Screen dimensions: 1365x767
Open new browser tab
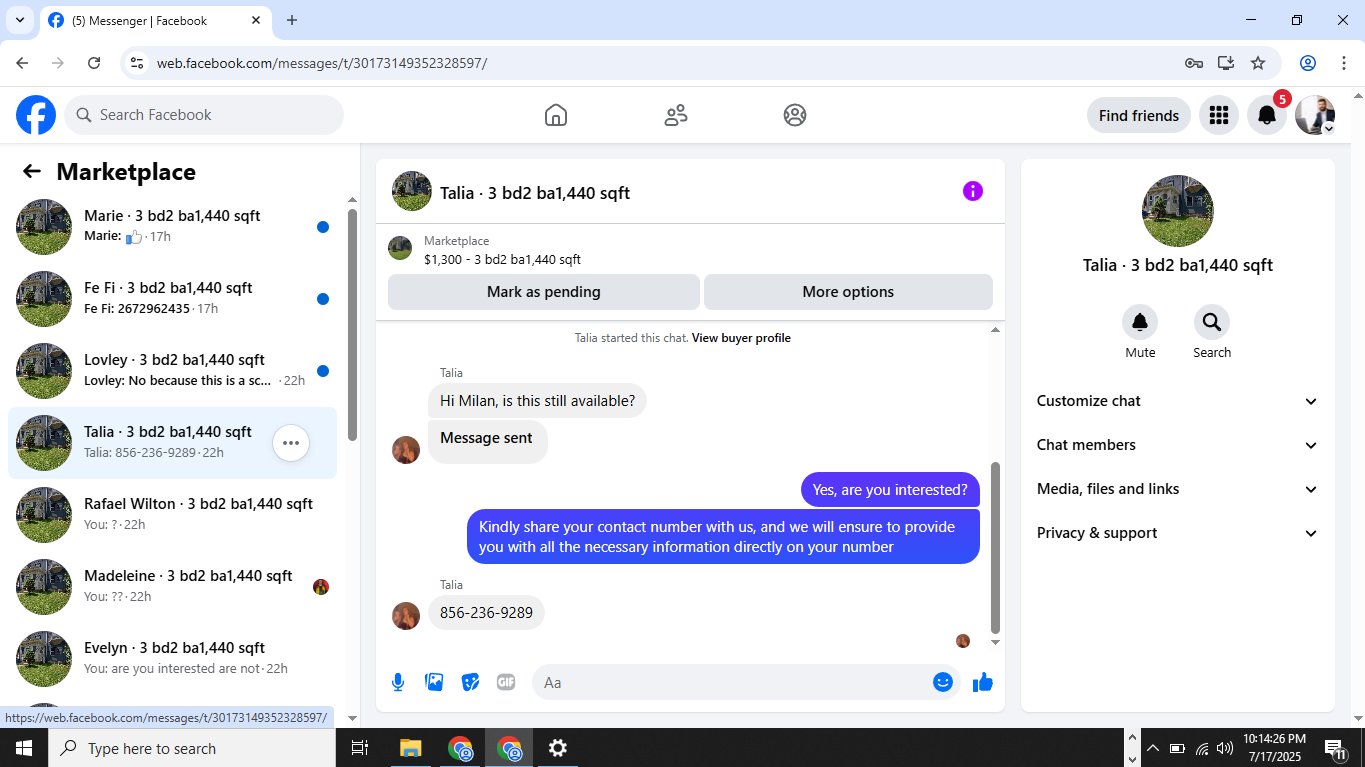[292, 20]
